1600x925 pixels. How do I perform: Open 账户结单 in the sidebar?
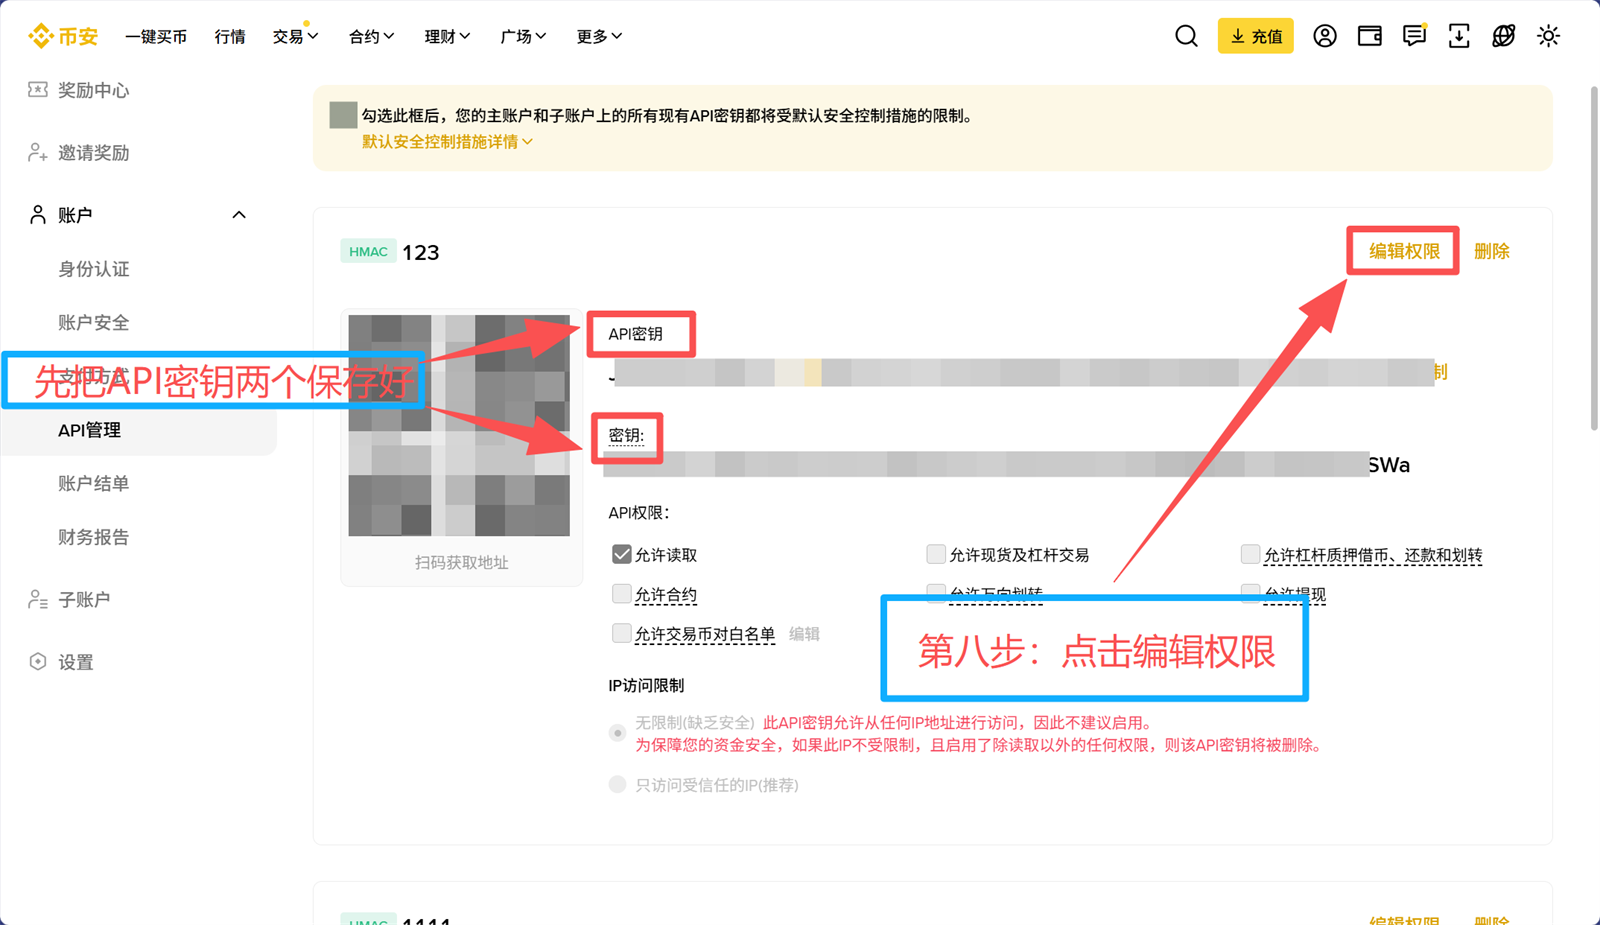coord(94,484)
